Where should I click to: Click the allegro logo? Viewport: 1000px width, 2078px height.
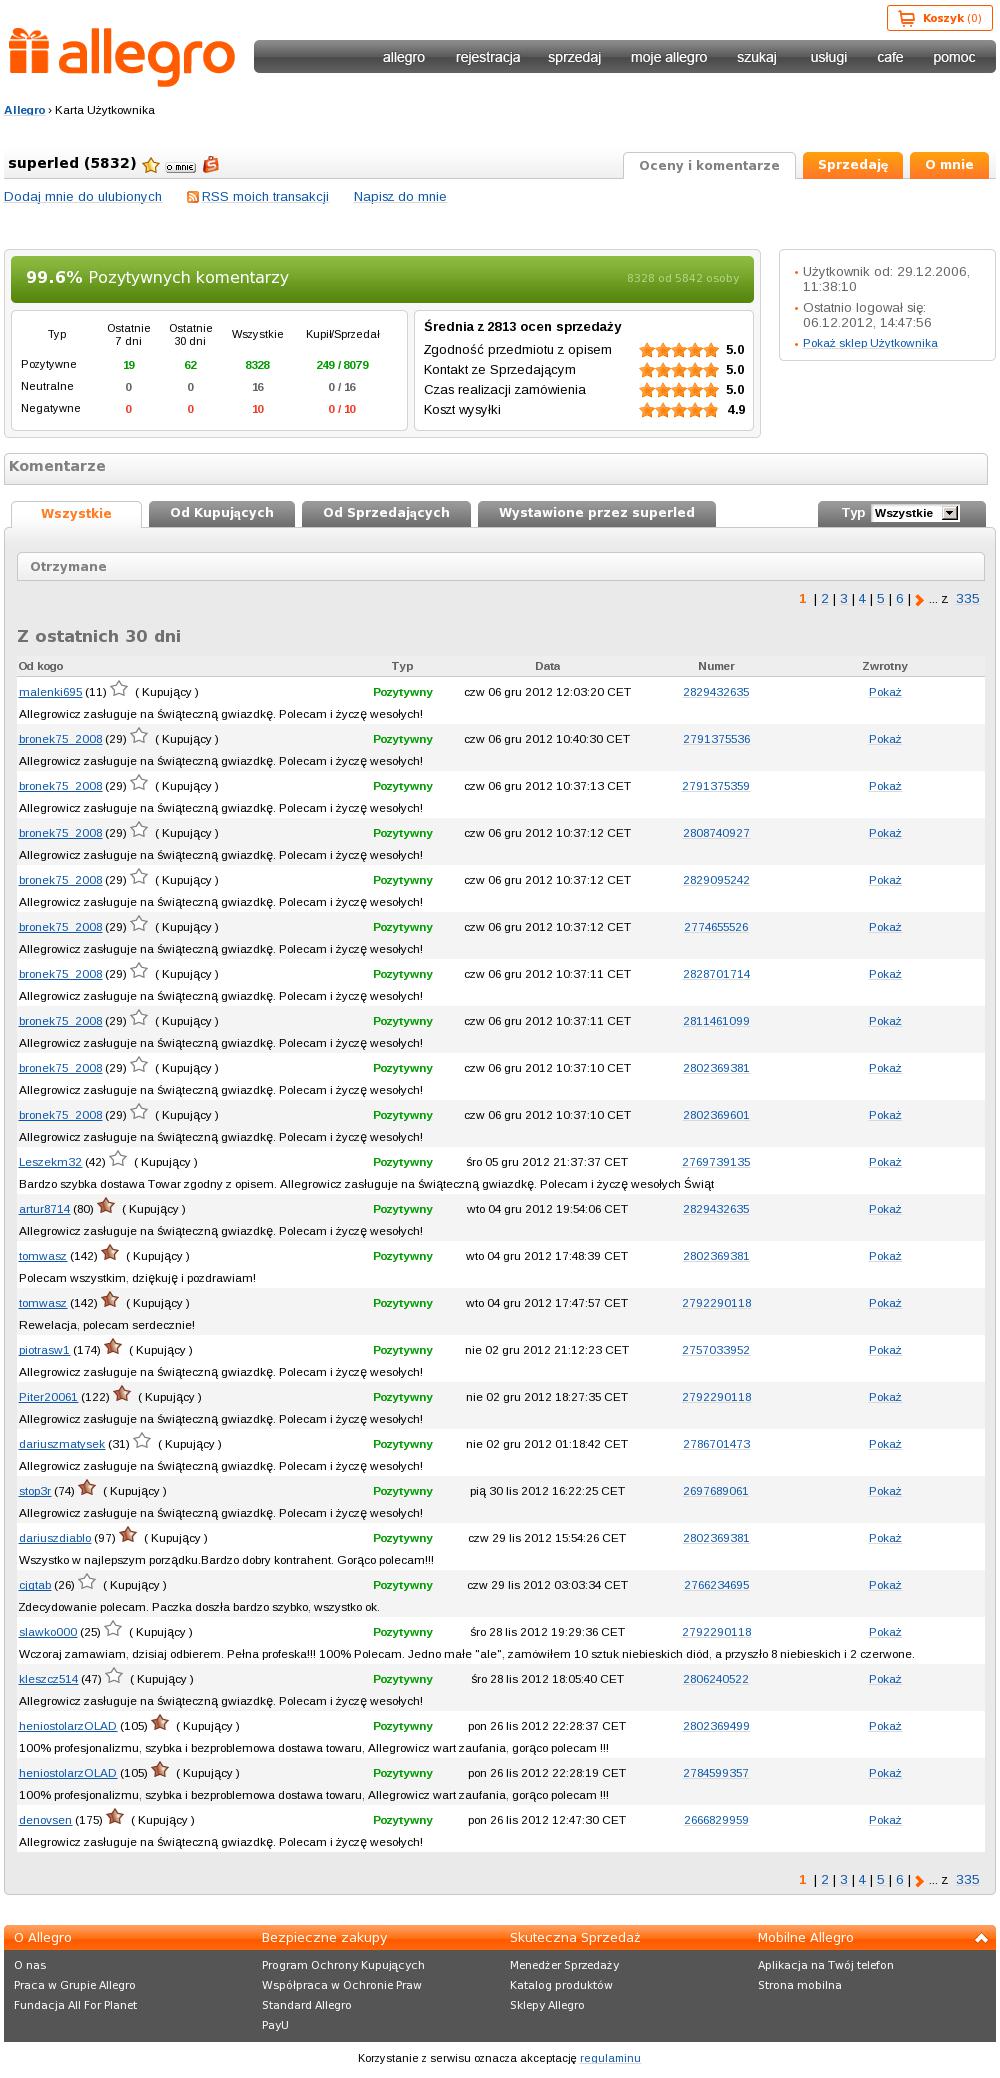point(122,57)
